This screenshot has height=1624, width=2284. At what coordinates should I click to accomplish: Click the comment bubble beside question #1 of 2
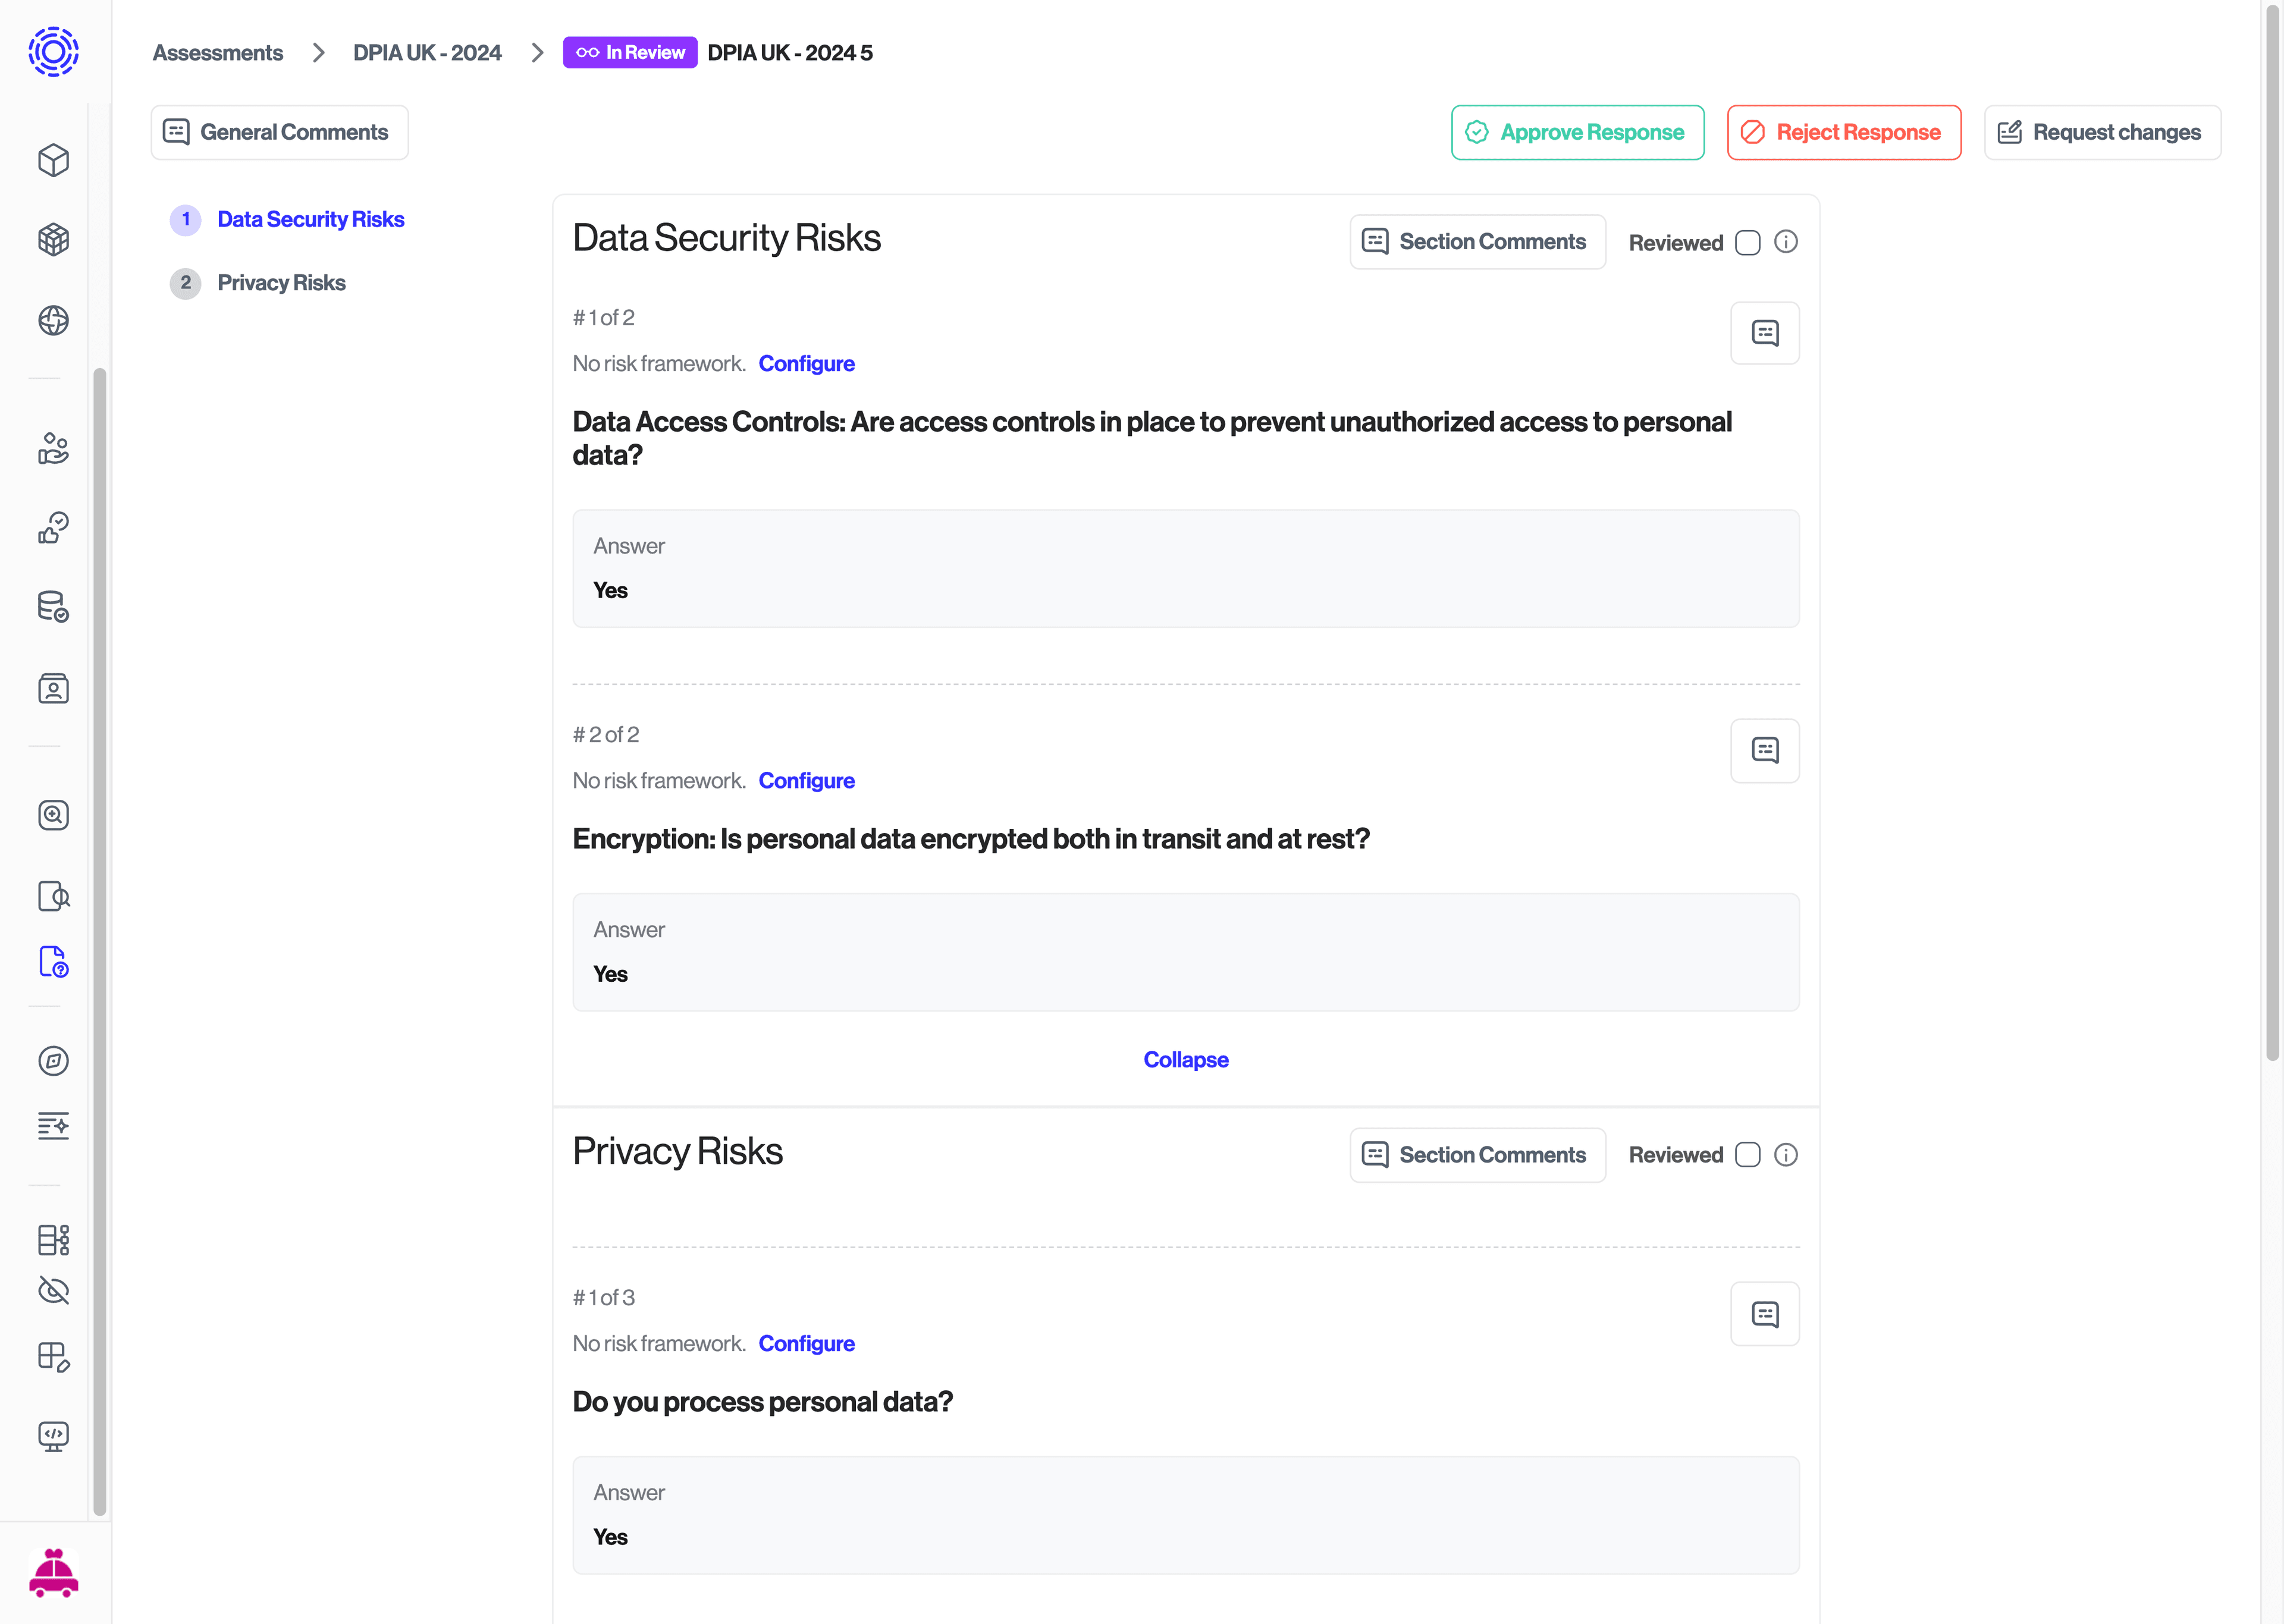click(x=1765, y=333)
